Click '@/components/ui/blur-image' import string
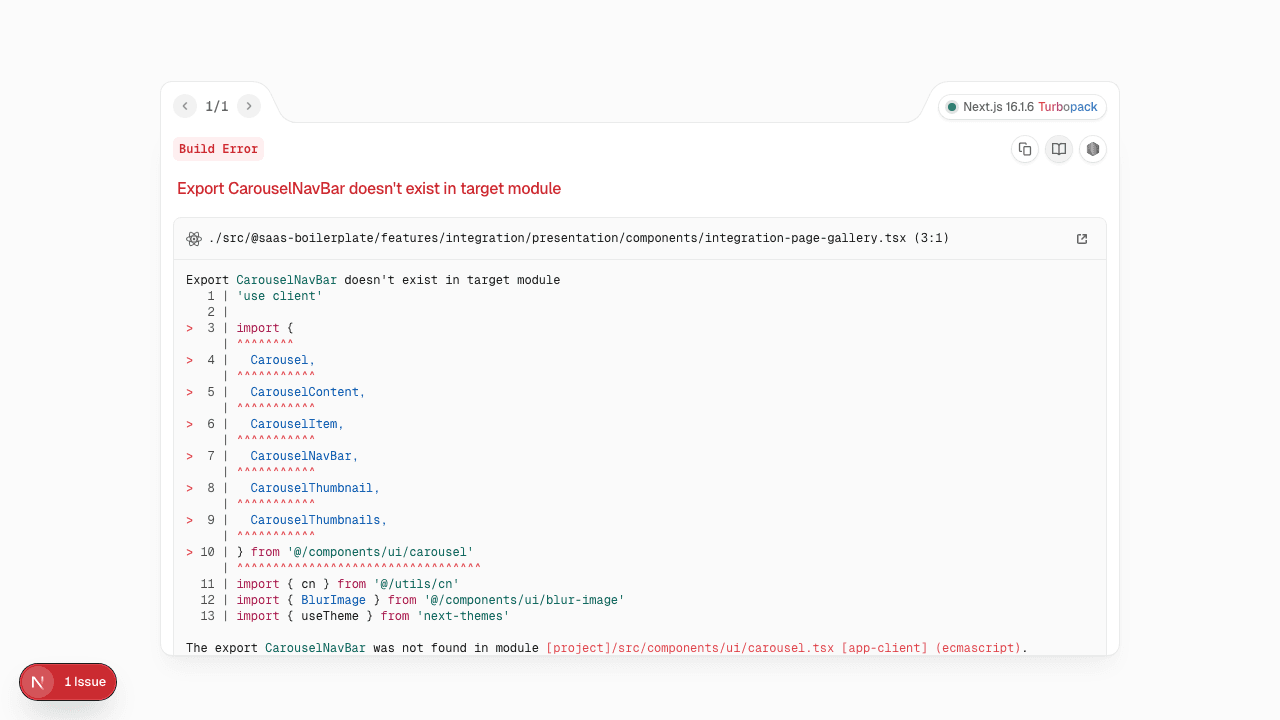 524,600
